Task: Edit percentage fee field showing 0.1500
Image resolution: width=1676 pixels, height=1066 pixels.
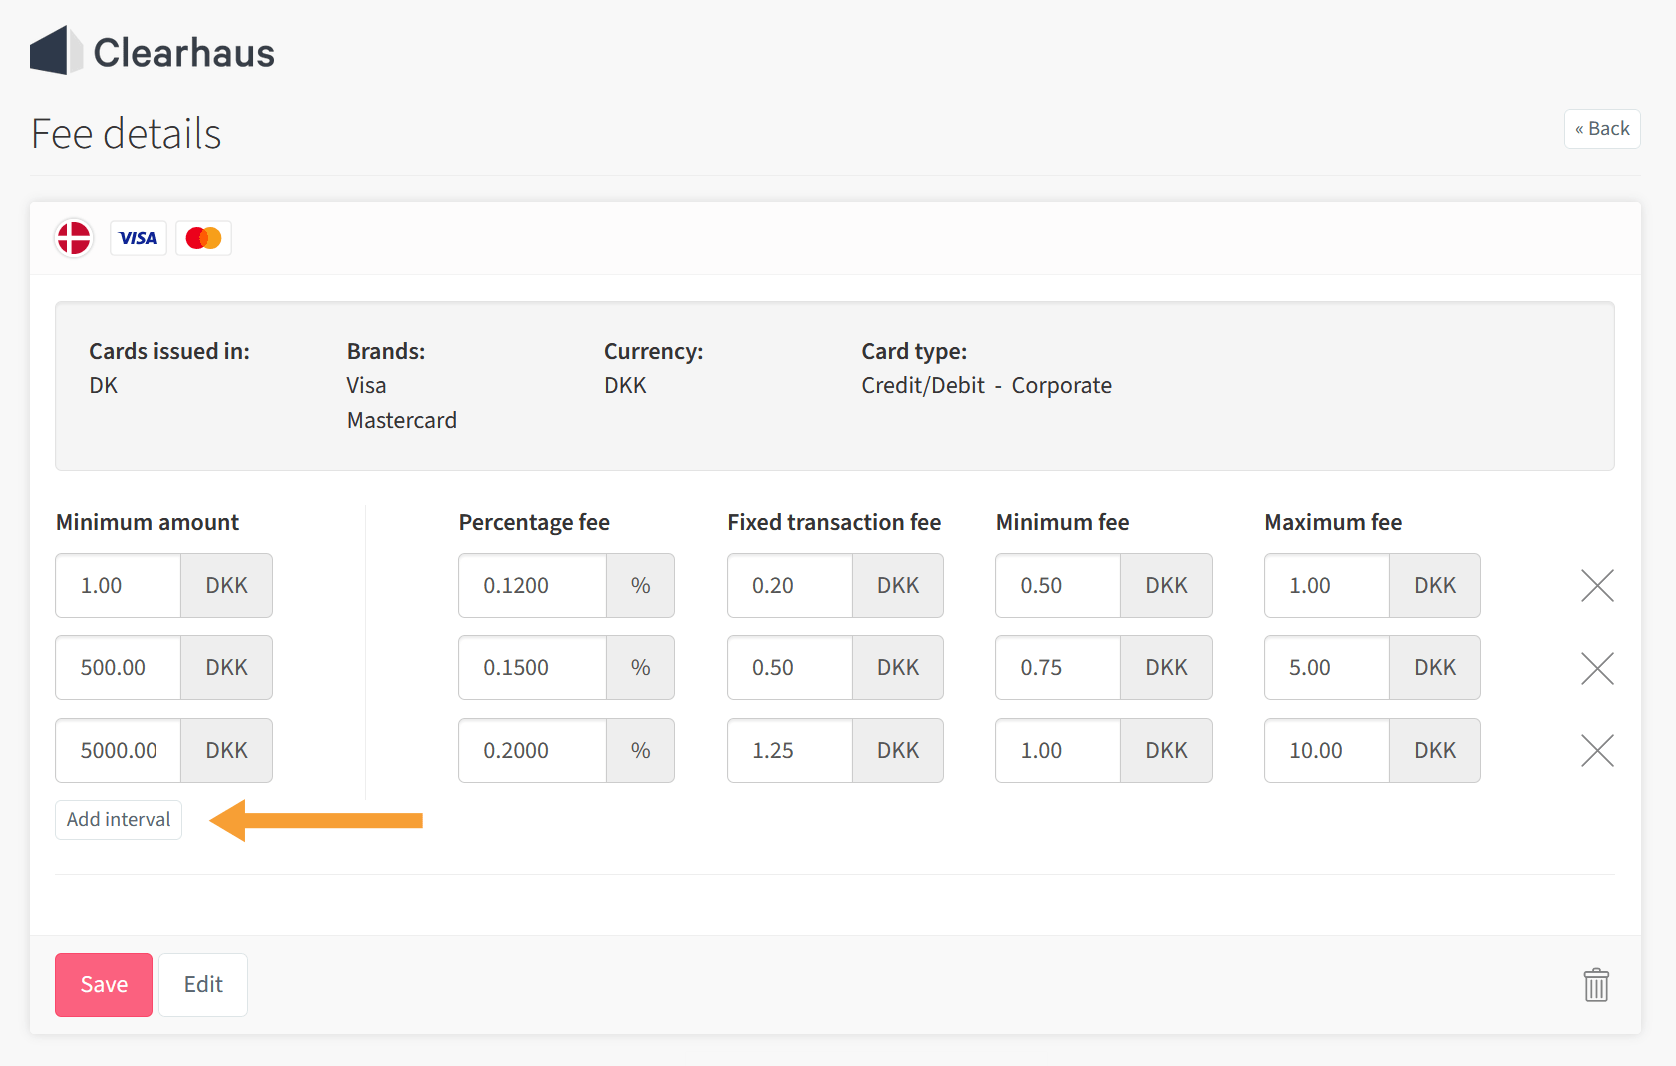Action: pos(533,668)
